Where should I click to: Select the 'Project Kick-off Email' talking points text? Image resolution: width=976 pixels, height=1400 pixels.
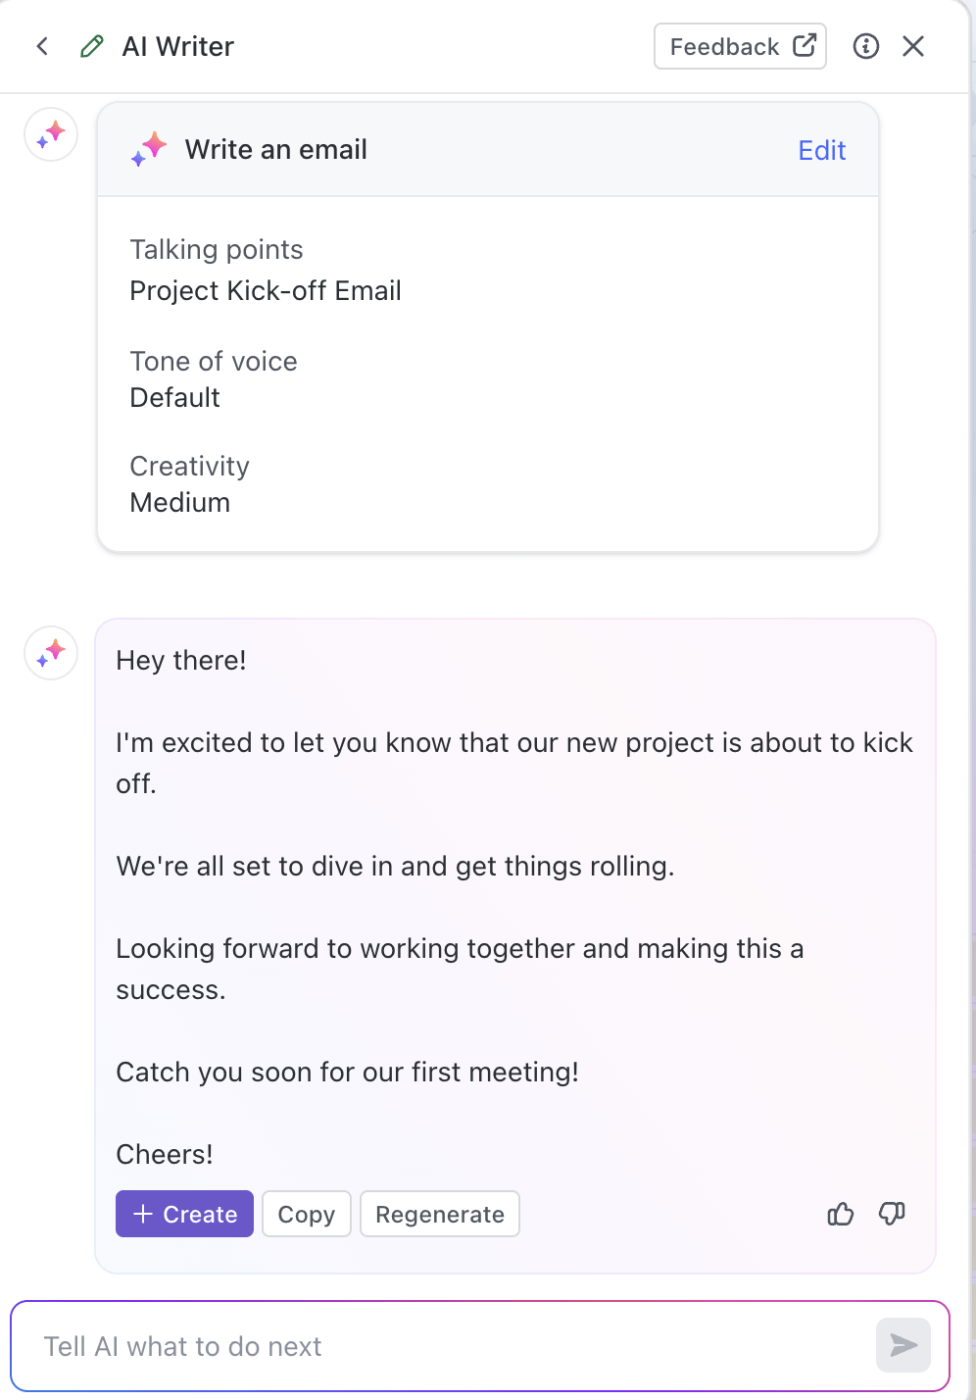point(266,291)
